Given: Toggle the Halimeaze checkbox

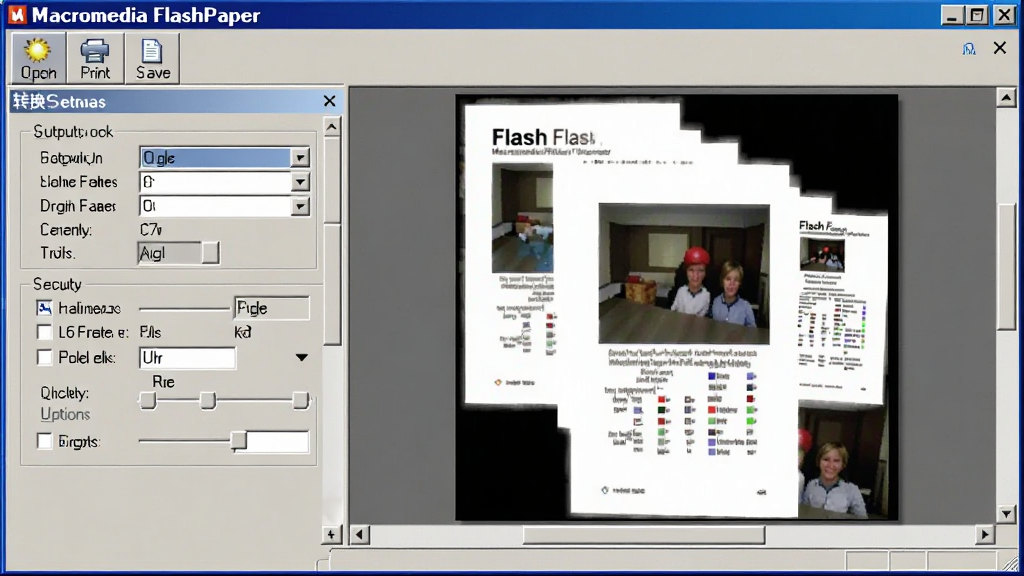Looking at the screenshot, I should click(x=44, y=308).
